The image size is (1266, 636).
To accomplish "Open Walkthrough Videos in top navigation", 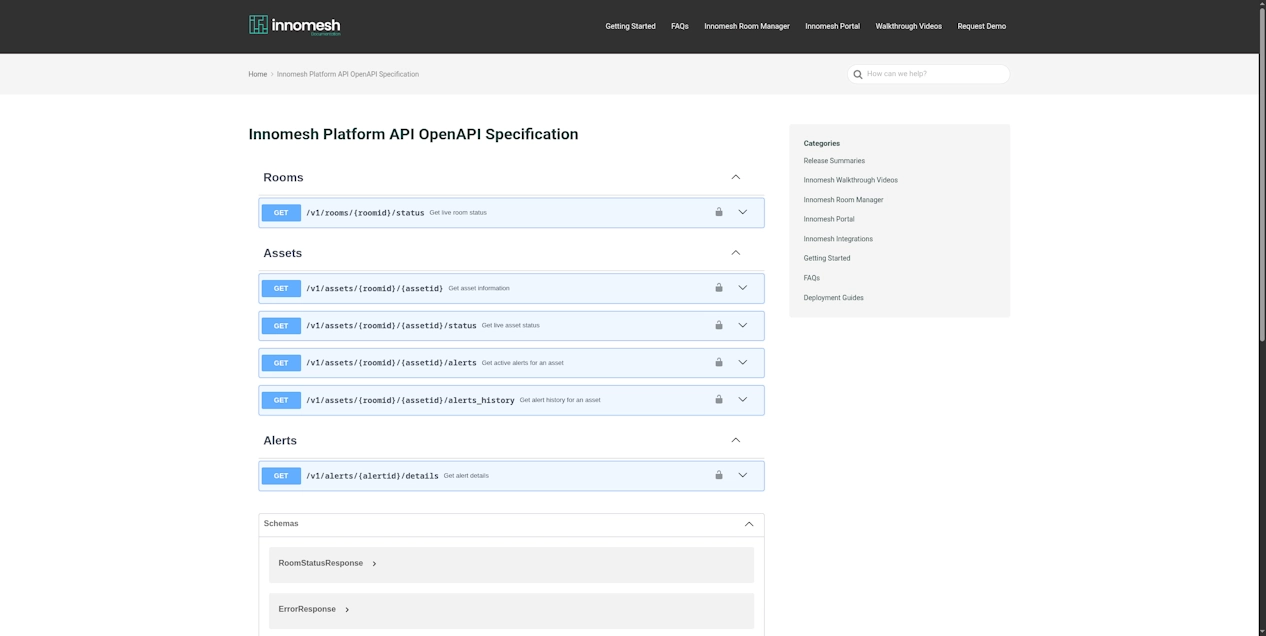I will 908,26.
